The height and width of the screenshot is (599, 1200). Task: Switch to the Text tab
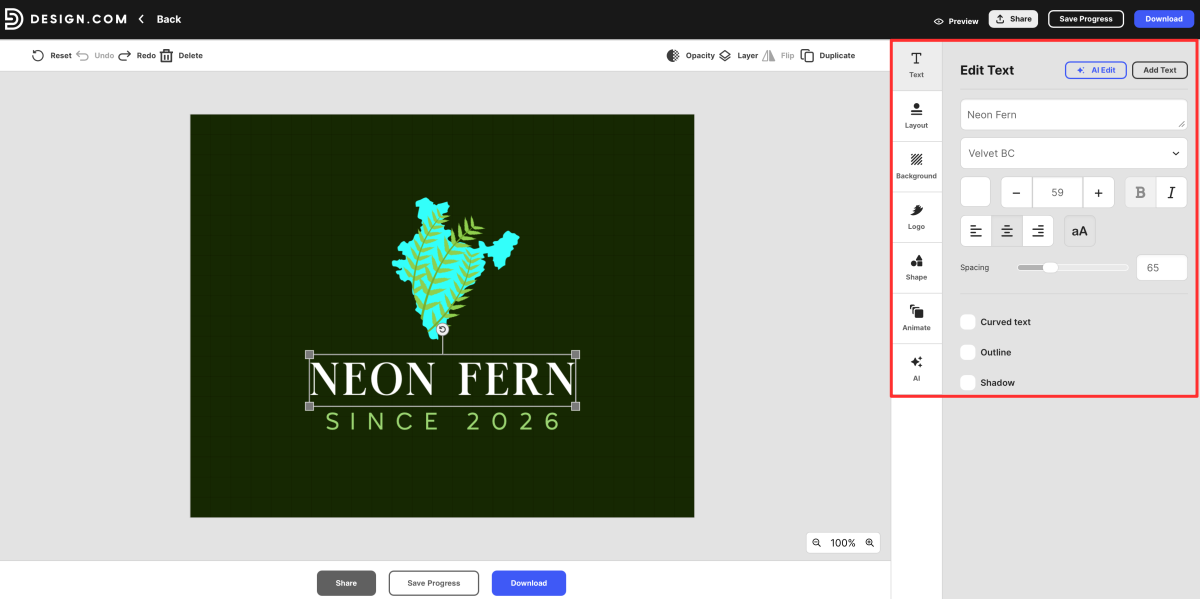pyautogui.click(x=916, y=65)
